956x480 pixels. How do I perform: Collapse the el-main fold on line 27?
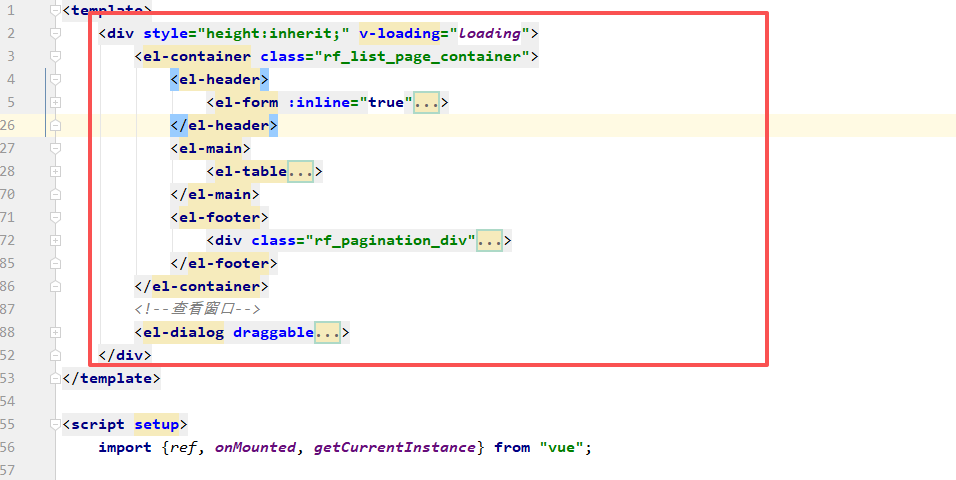56,148
